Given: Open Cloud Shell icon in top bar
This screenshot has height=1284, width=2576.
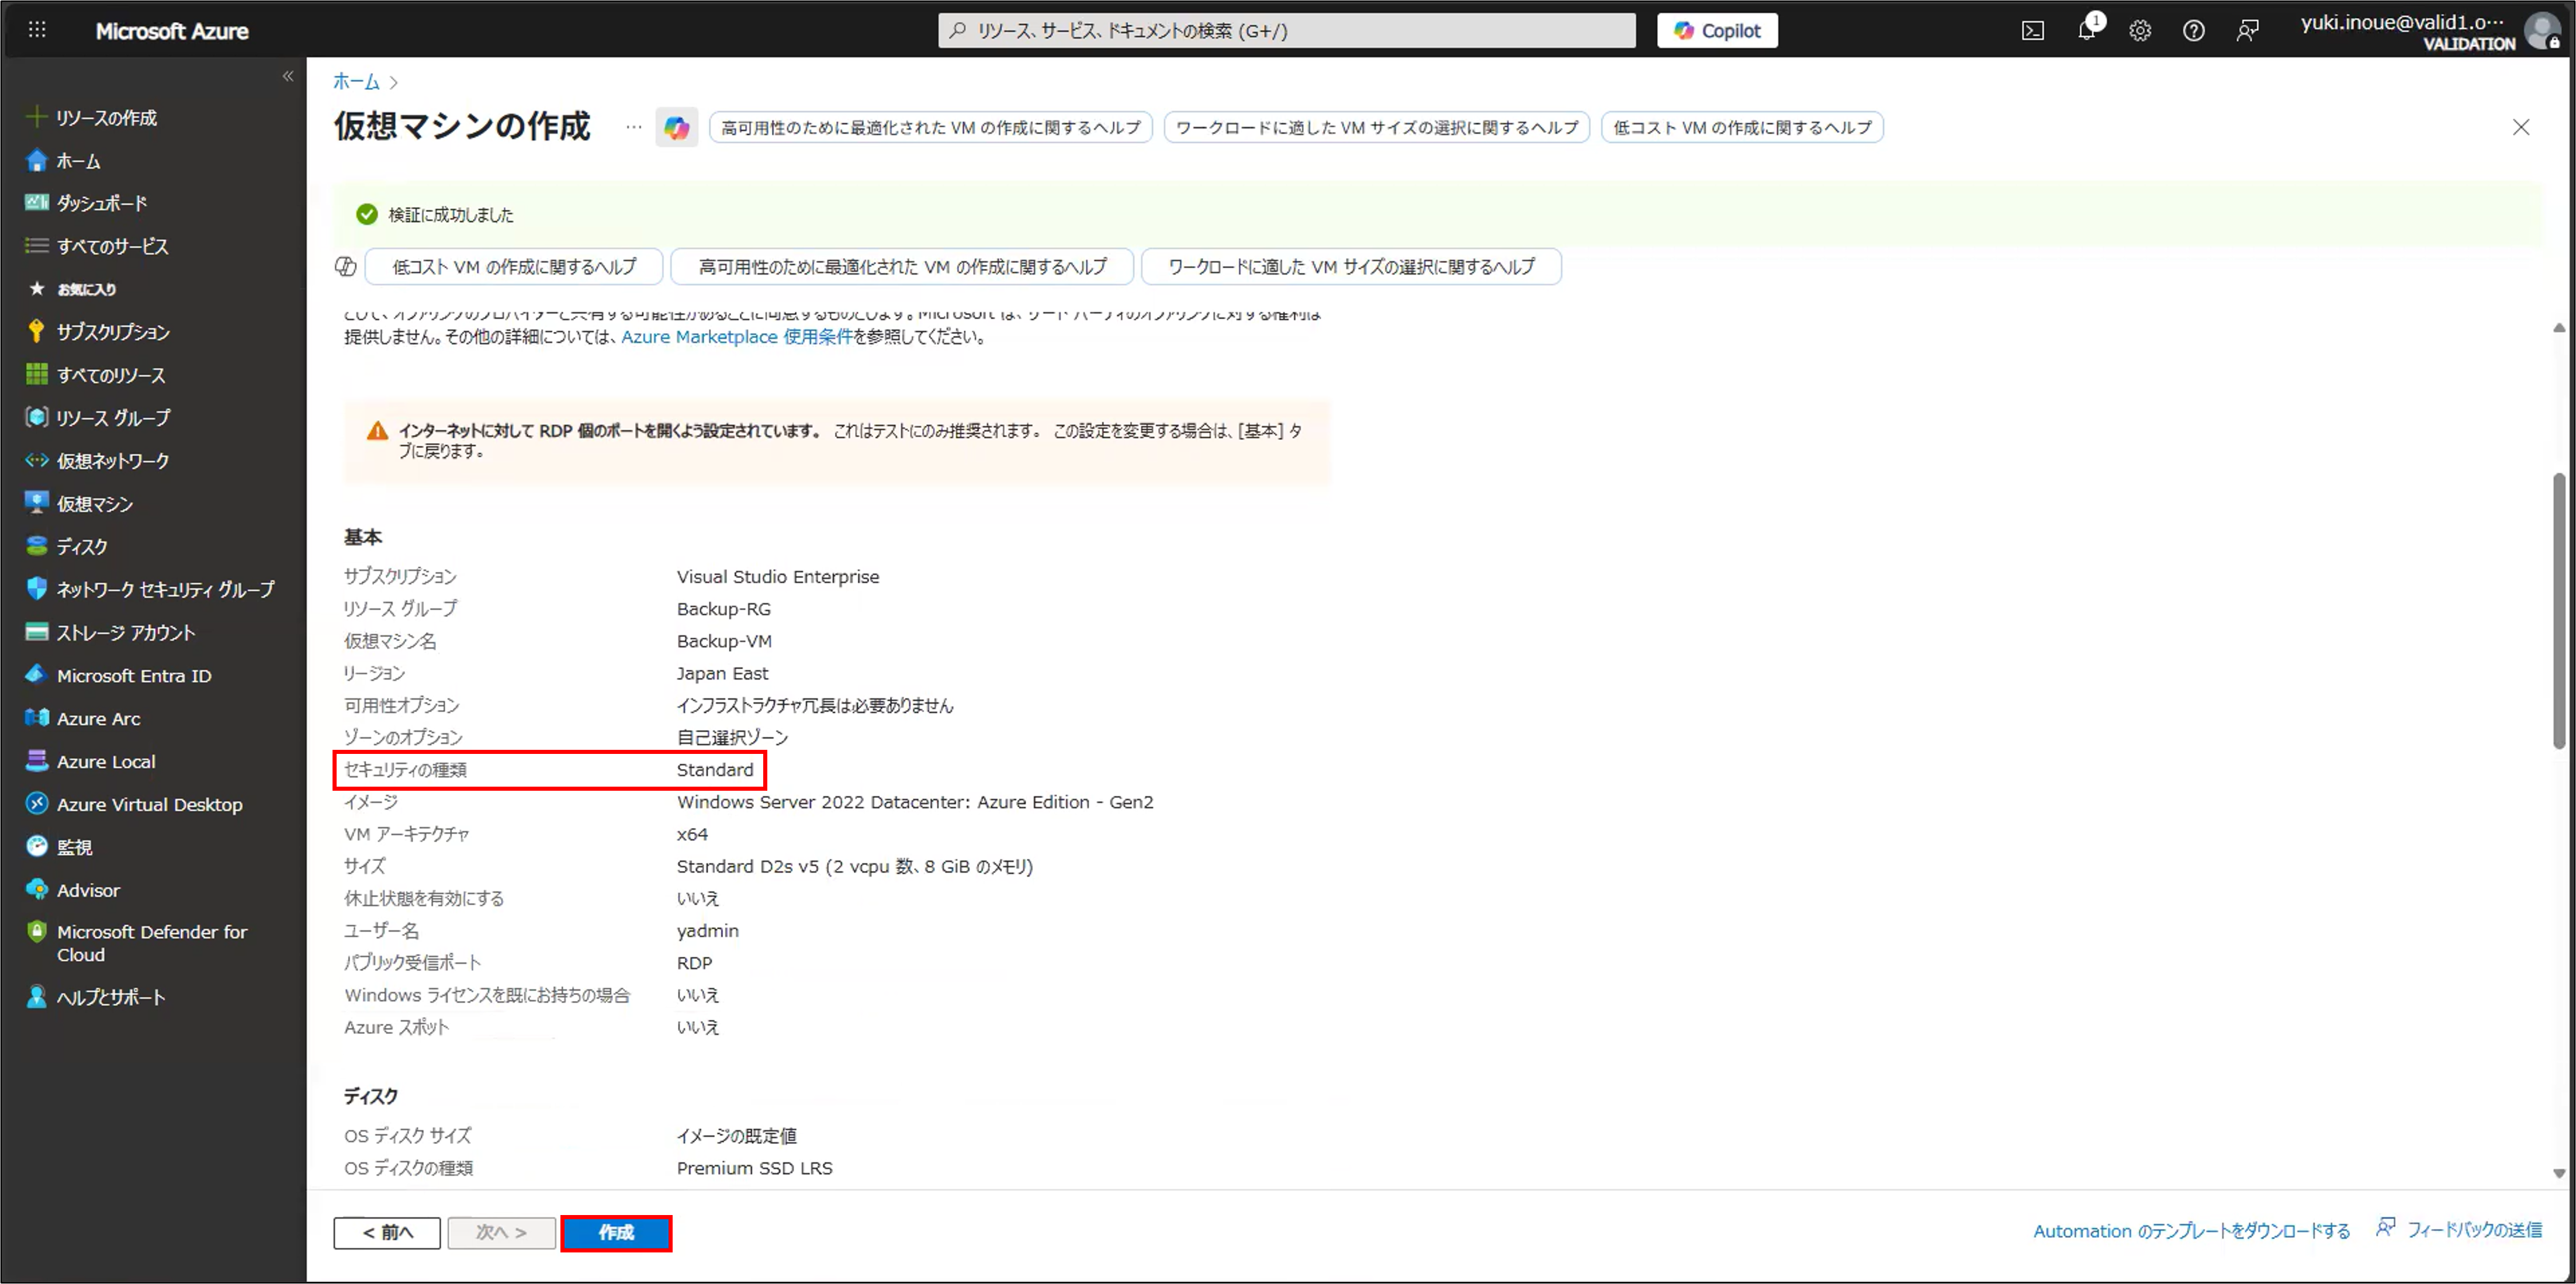Looking at the screenshot, I should (2032, 31).
